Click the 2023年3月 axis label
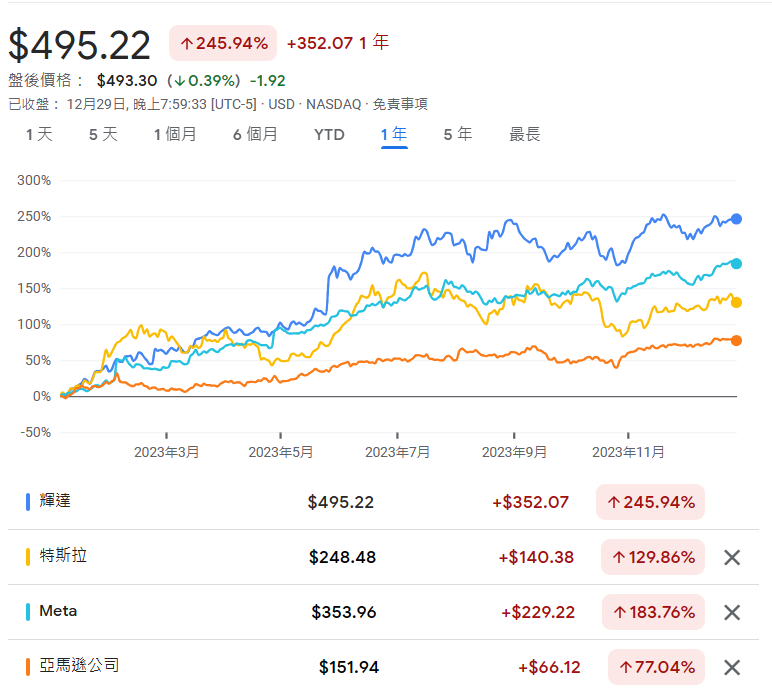Image resolution: width=772 pixels, height=697 pixels. click(166, 452)
